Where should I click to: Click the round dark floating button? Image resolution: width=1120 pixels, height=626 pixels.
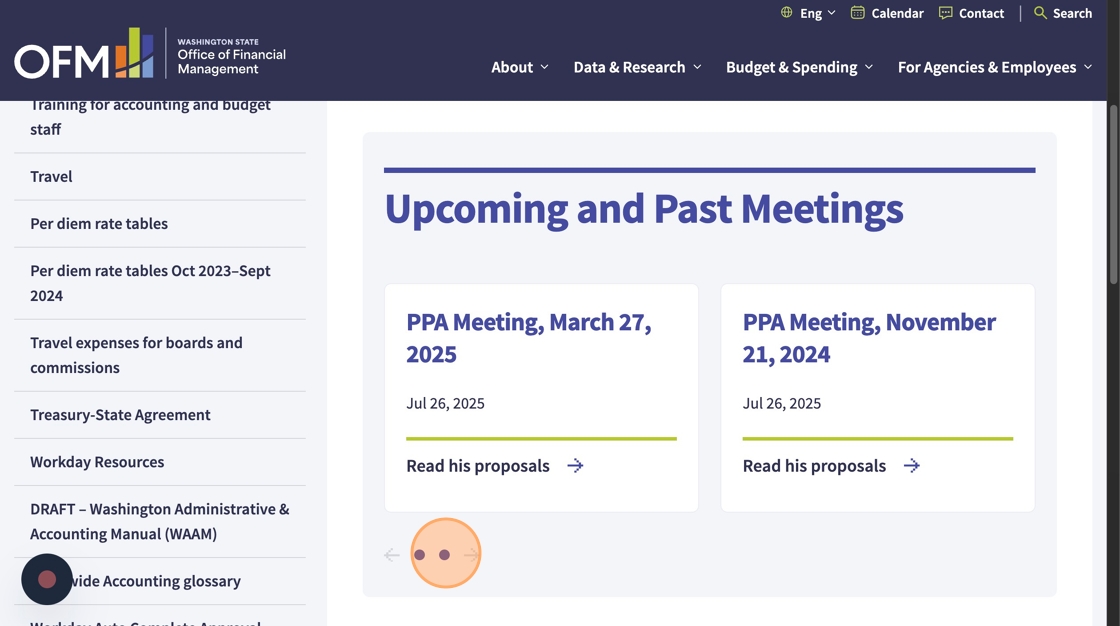[47, 580]
